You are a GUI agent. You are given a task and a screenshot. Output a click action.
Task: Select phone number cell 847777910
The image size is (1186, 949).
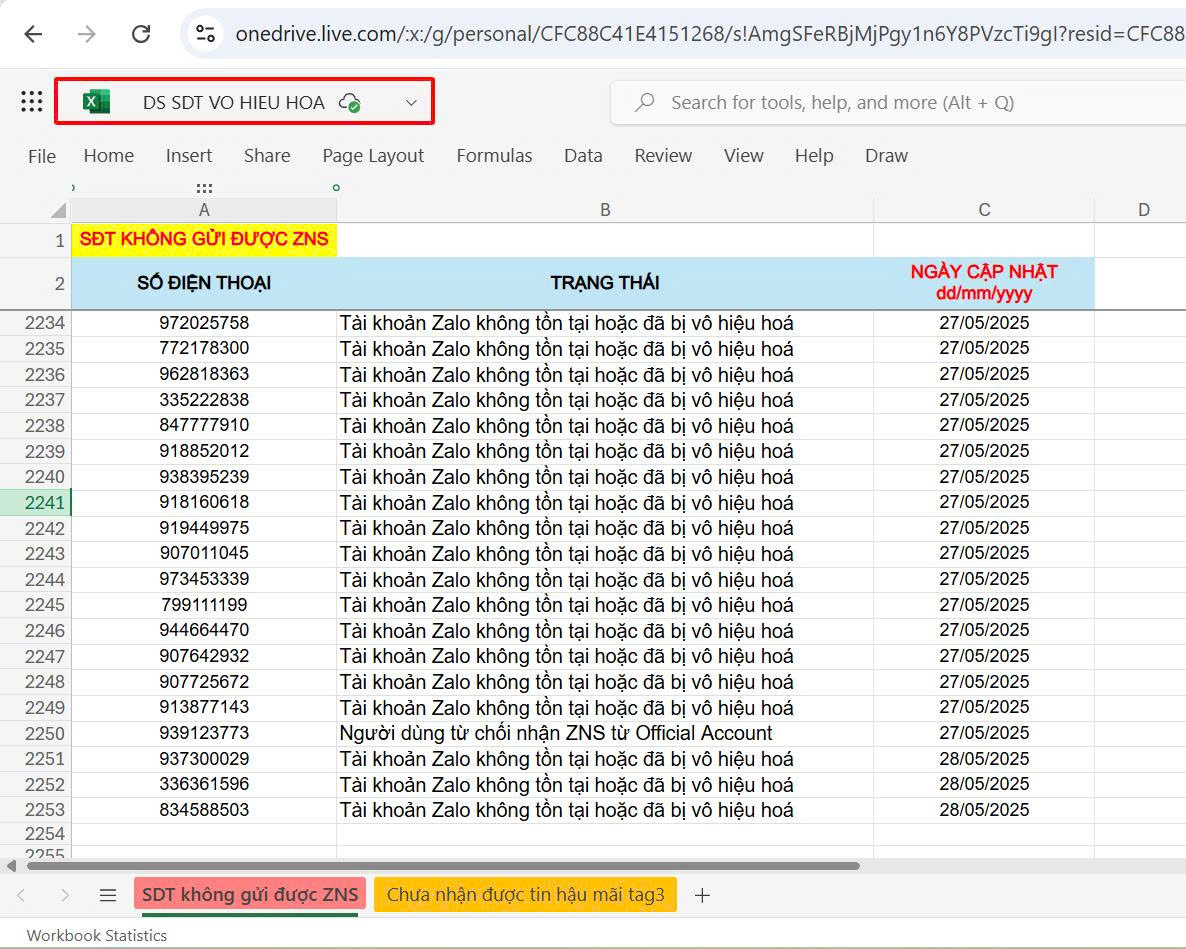tap(204, 426)
